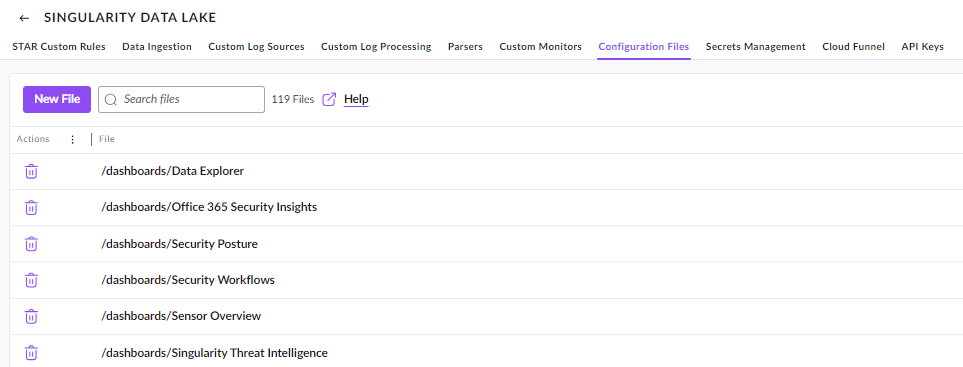Select the Configuration Files tab
The image size is (963, 367).
tap(644, 47)
